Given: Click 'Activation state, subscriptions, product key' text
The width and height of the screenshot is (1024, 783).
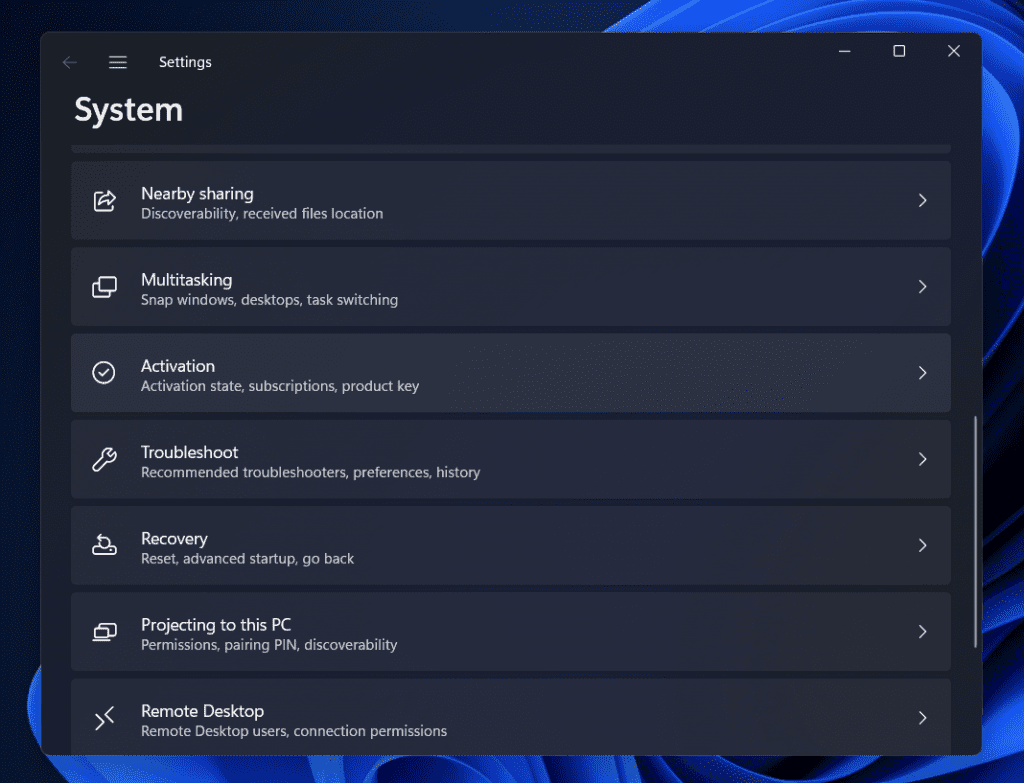Looking at the screenshot, I should (x=280, y=386).
